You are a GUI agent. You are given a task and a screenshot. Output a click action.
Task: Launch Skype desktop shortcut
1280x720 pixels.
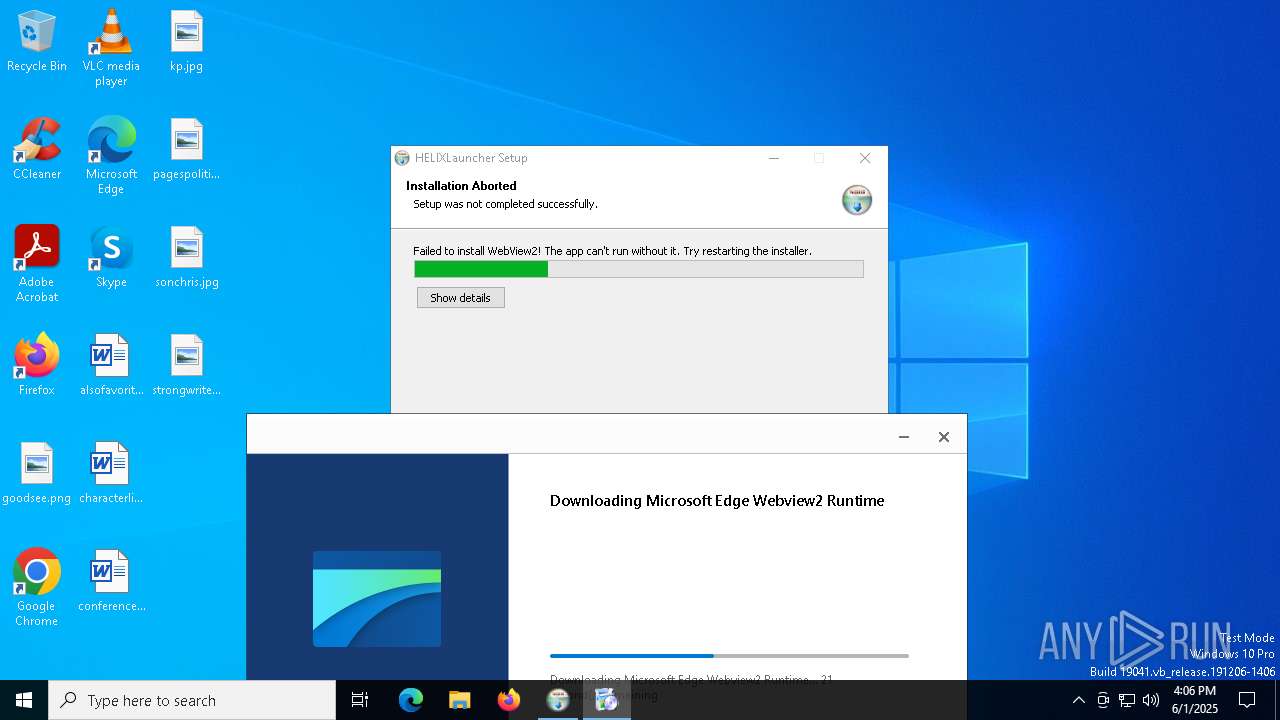[x=111, y=257]
